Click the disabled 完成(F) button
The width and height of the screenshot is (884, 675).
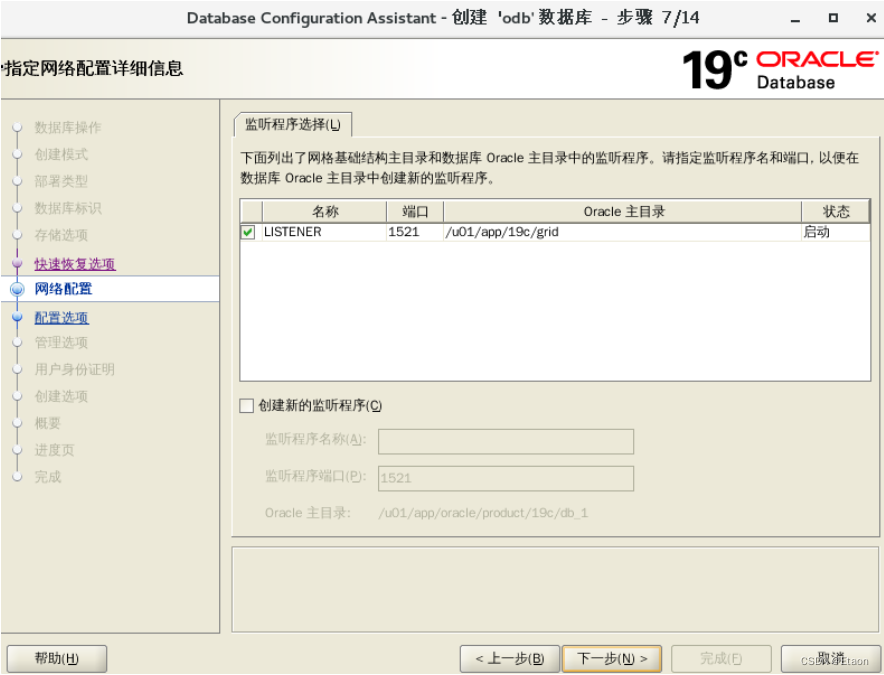tap(721, 658)
